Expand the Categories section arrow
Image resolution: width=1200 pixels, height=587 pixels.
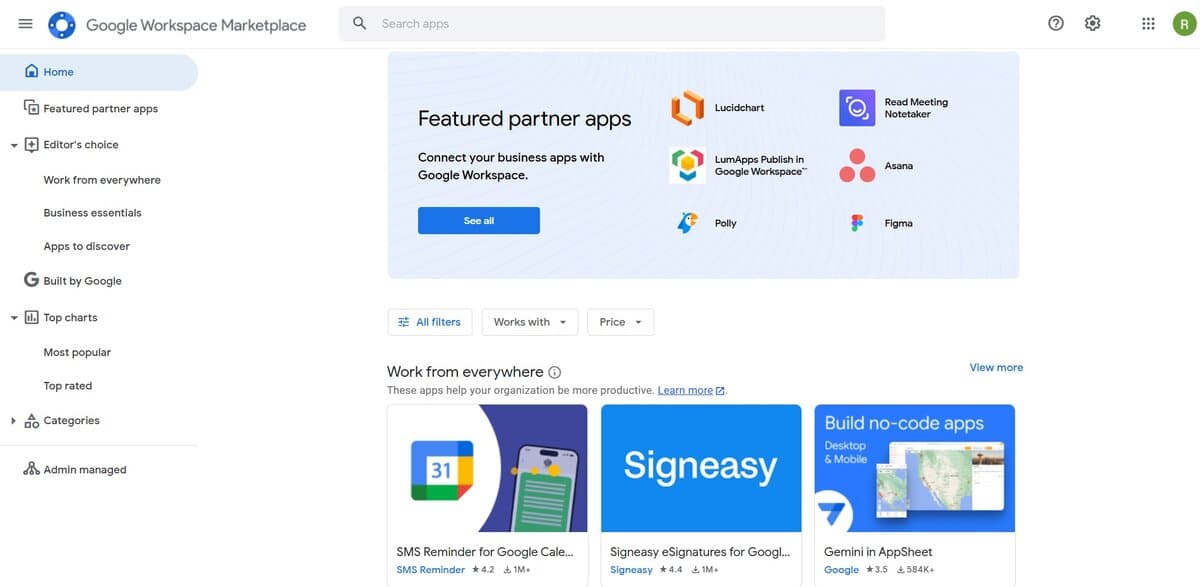pyautogui.click(x=14, y=421)
